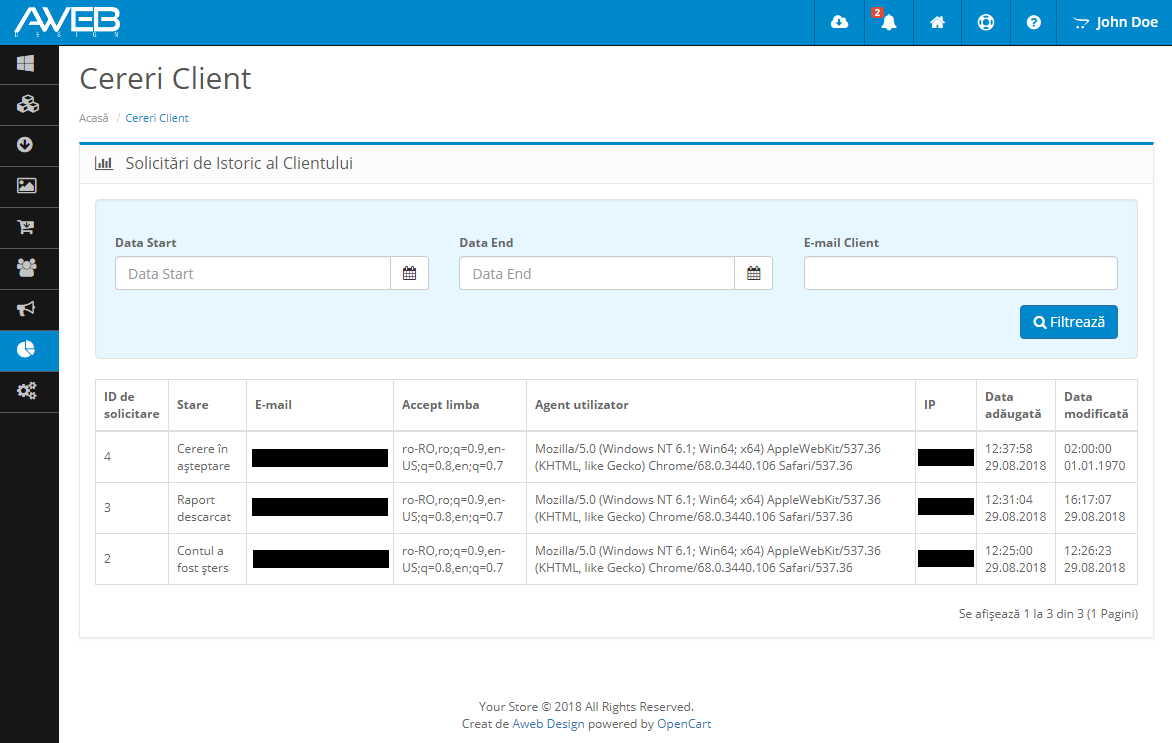Open the settings gears sidebar icon
Screen dimensions: 1172x743
pos(27,391)
